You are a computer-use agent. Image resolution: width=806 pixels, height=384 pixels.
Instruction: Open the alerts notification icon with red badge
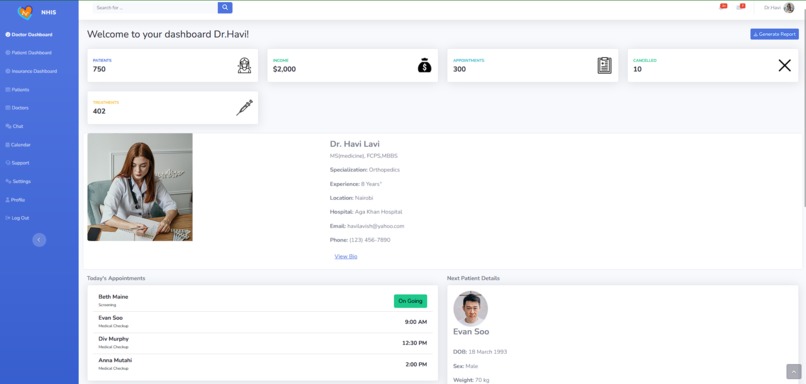pyautogui.click(x=723, y=7)
